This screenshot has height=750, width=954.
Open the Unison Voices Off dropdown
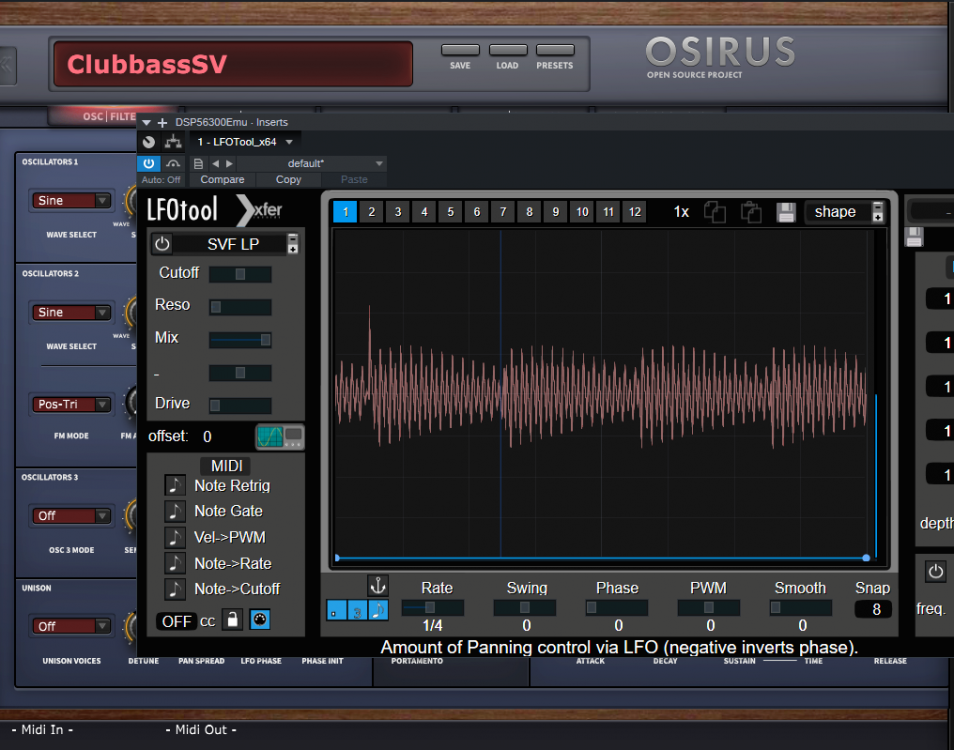71,626
